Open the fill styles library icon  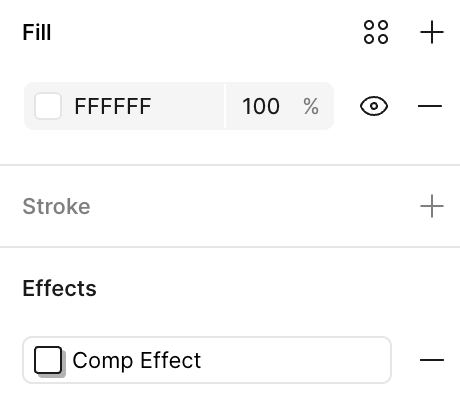coord(376,32)
